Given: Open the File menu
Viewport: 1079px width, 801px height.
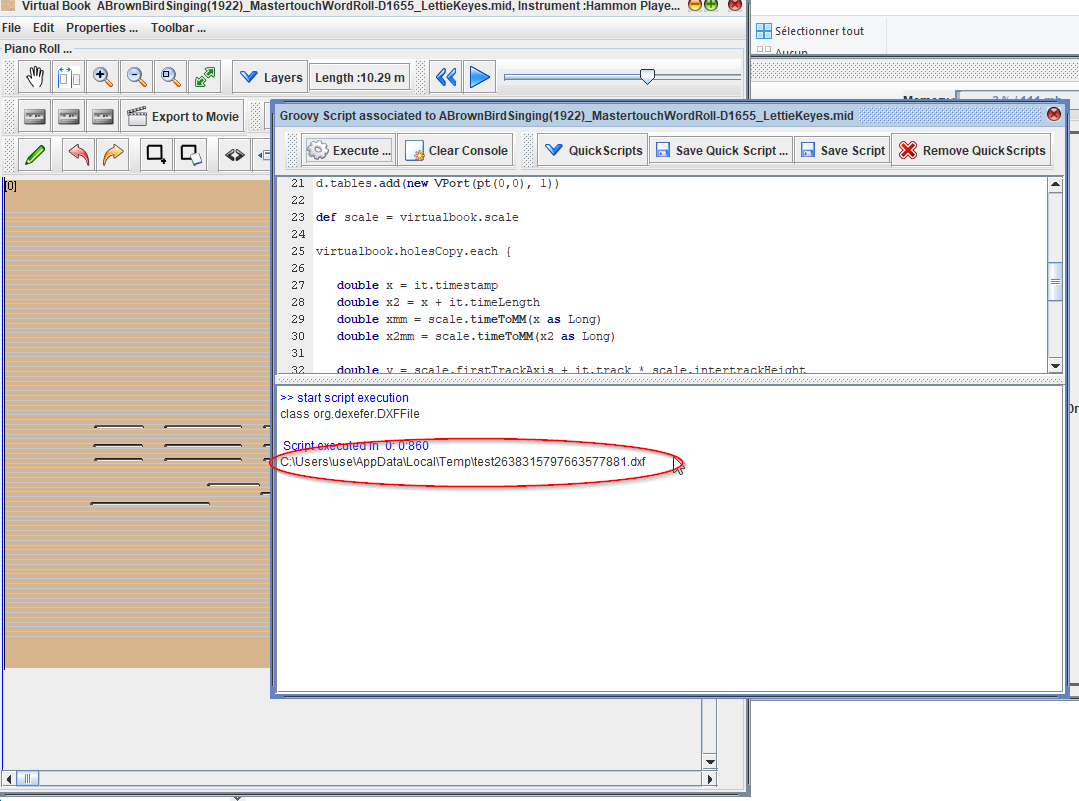Looking at the screenshot, I should coord(11,27).
